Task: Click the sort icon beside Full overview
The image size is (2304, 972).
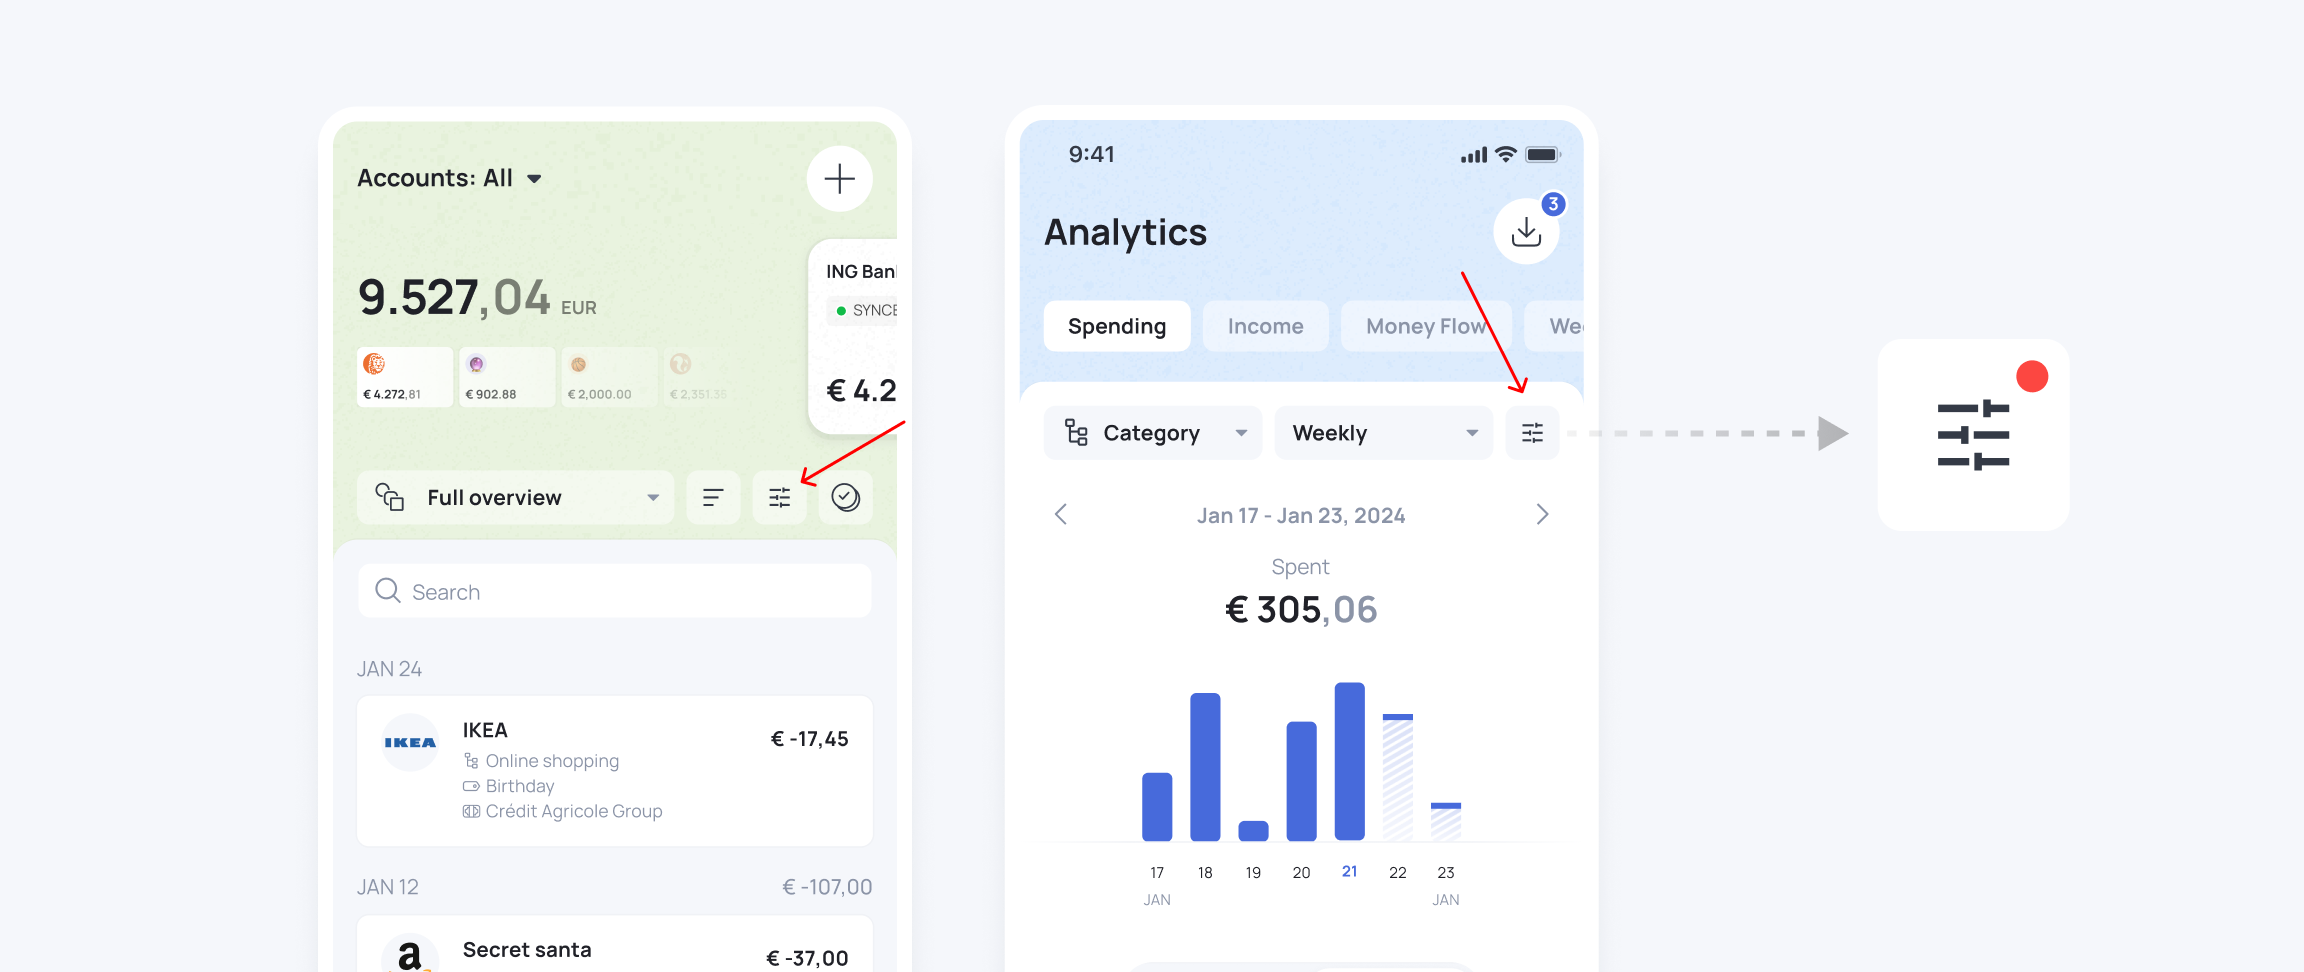Action: pos(713,498)
